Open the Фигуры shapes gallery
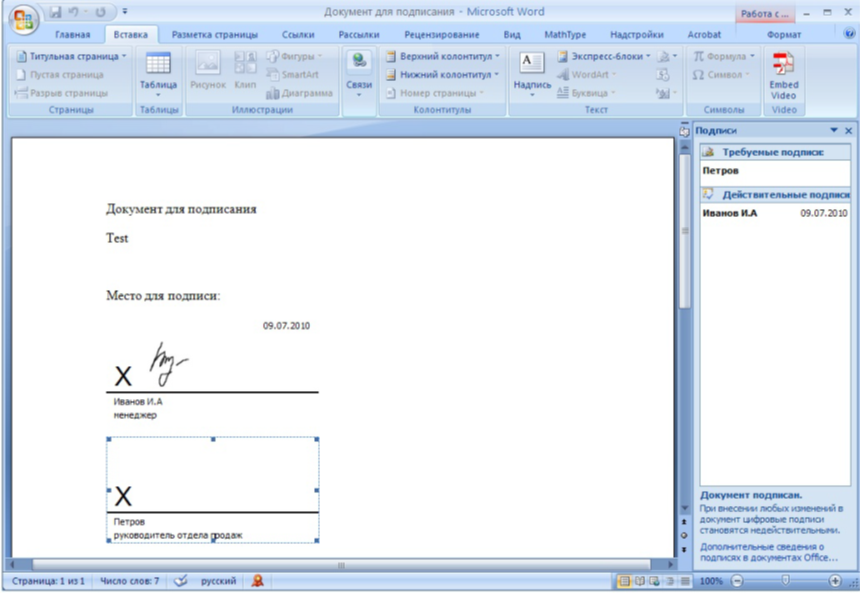Screen dimensions: 860x593 (x=295, y=57)
